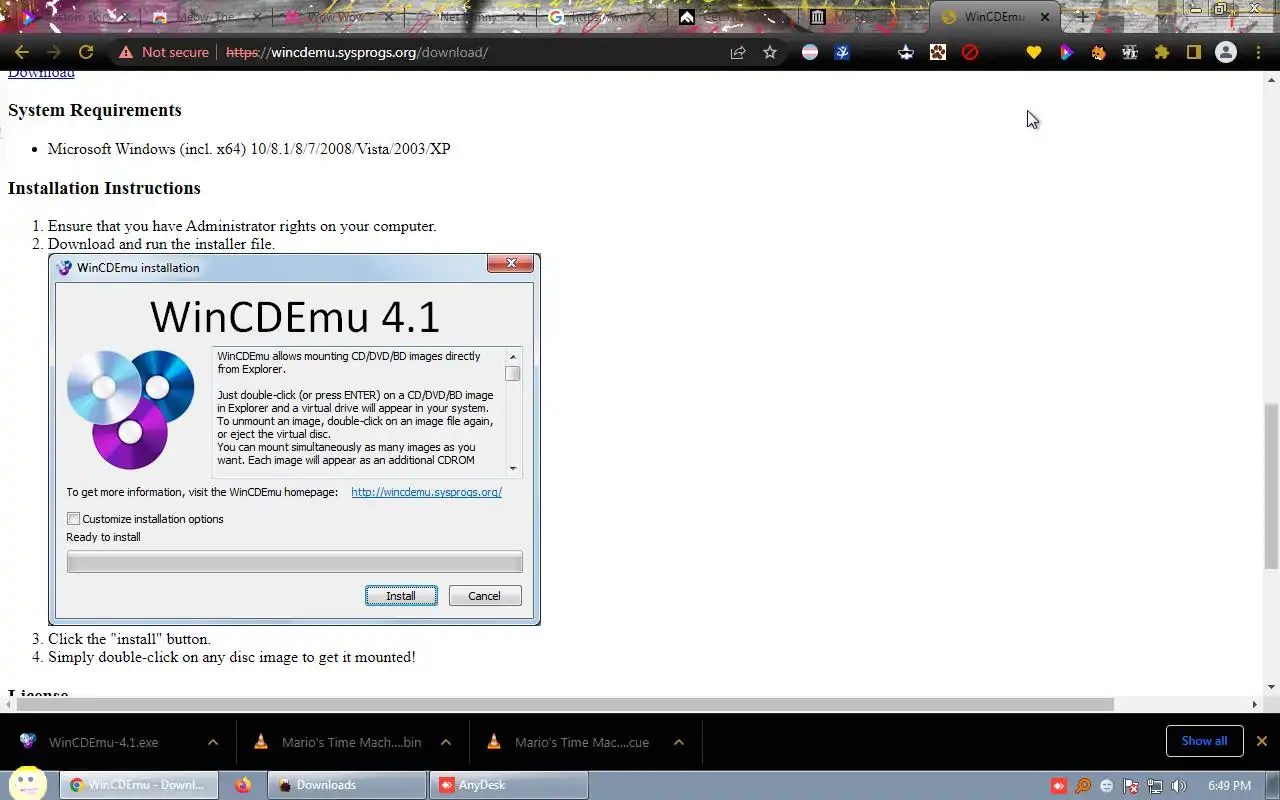
Task: Reload the current page
Action: point(86,52)
